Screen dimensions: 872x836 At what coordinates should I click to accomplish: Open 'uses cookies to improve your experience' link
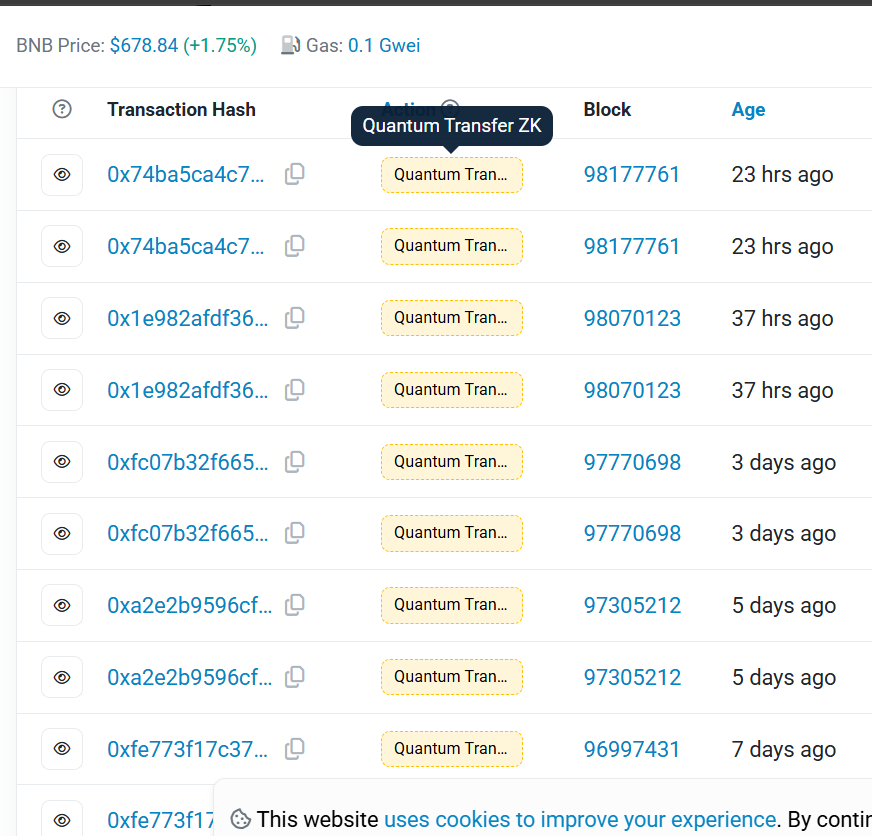580,819
